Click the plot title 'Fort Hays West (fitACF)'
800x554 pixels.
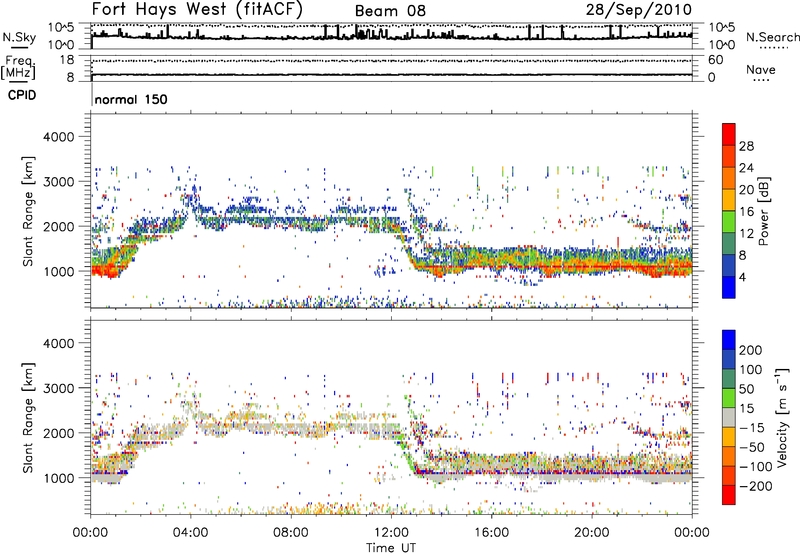(197, 9)
